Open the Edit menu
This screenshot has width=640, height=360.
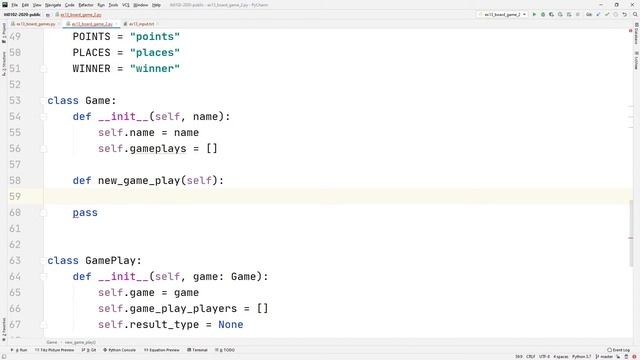(25, 5)
